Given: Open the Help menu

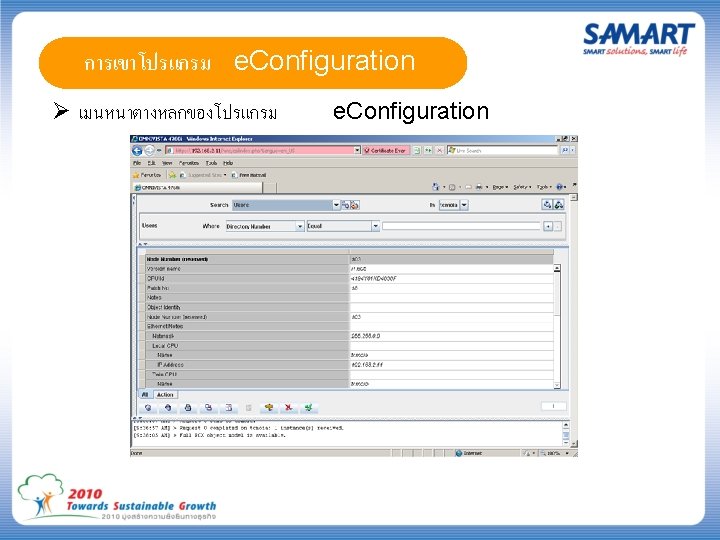Looking at the screenshot, I should (x=228, y=163).
